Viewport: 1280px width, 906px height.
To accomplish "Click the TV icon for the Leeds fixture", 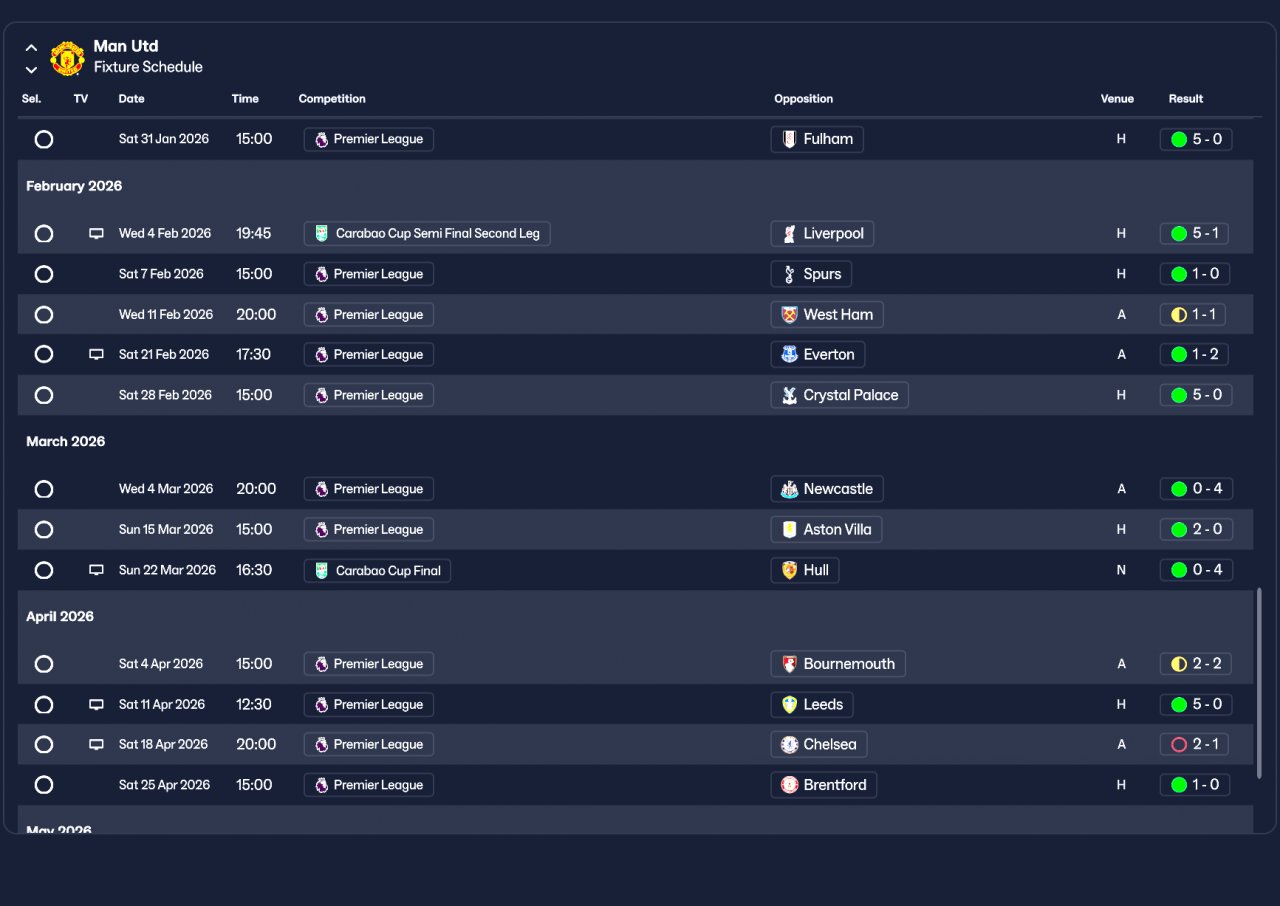I will tap(96, 704).
